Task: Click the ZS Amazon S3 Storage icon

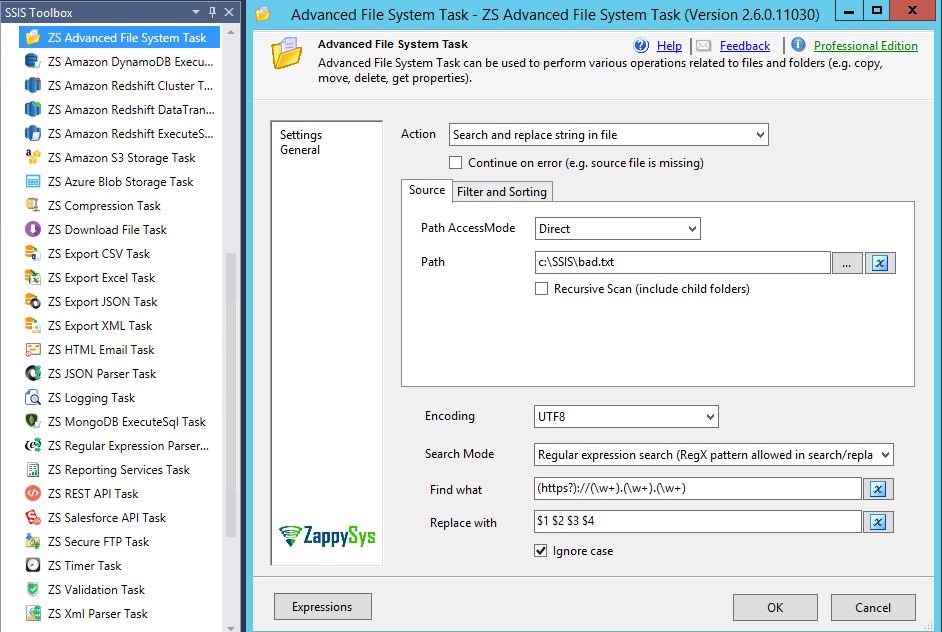Action: pyautogui.click(x=33, y=157)
